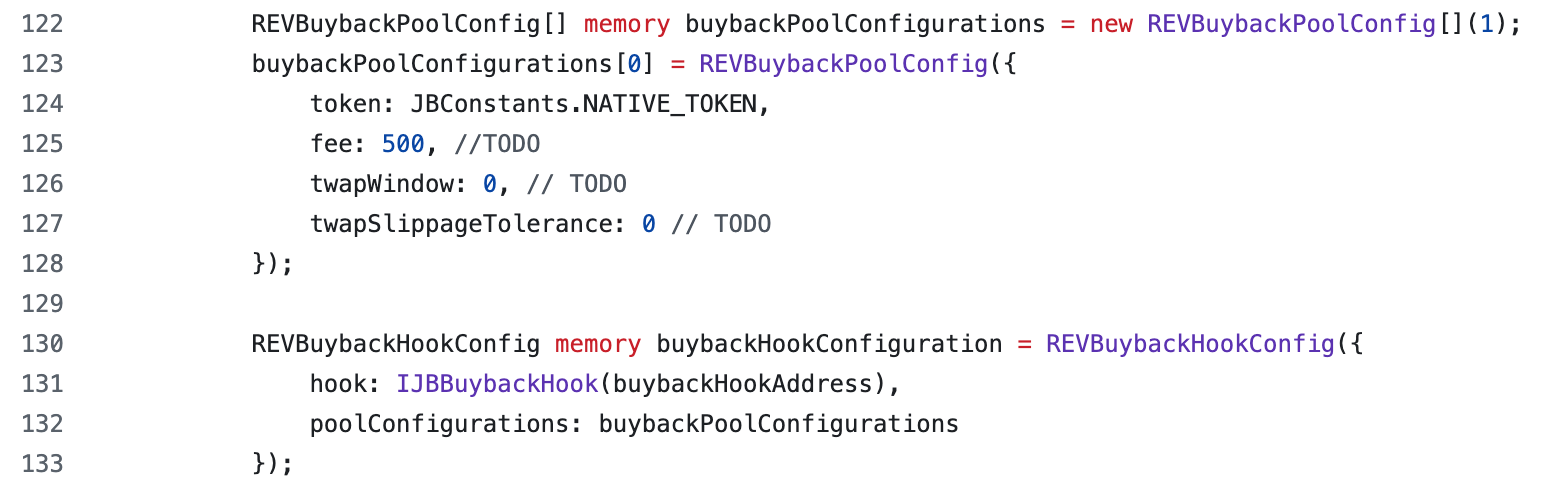
Task: Click the TODO comment on the twapWindow line
Action: click(598, 184)
